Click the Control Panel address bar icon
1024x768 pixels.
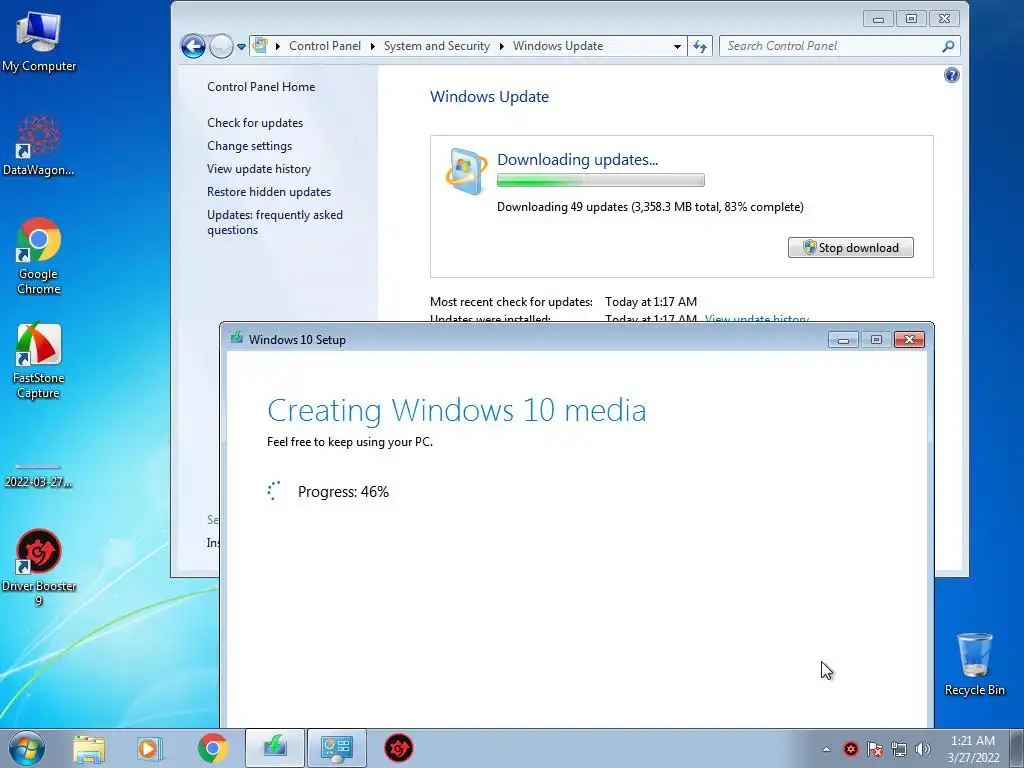click(261, 46)
